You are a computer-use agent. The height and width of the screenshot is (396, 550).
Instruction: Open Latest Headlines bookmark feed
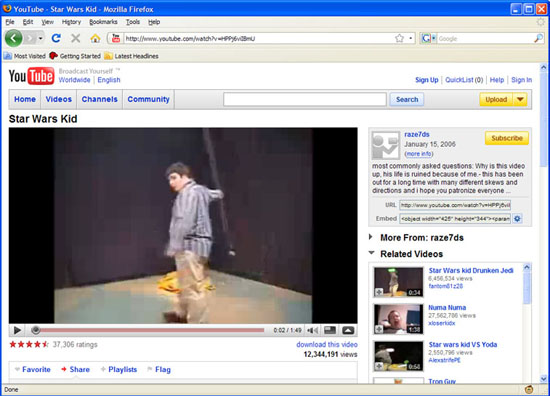click(x=132, y=56)
